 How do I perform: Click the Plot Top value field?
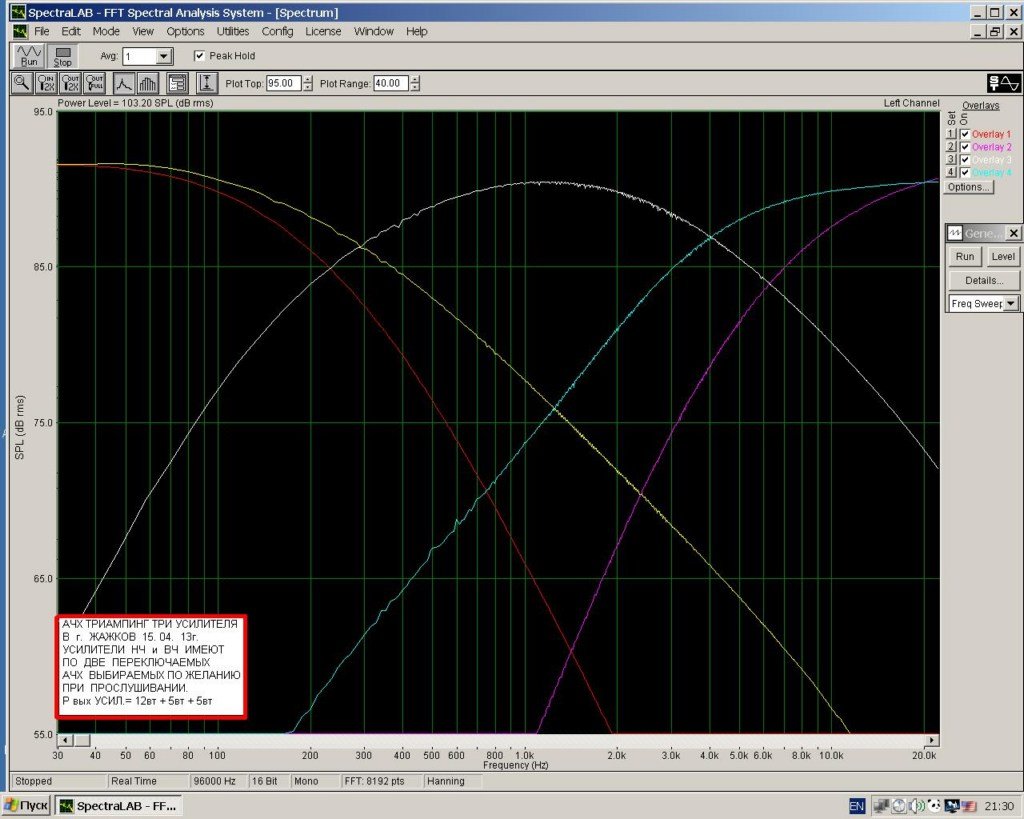point(283,84)
